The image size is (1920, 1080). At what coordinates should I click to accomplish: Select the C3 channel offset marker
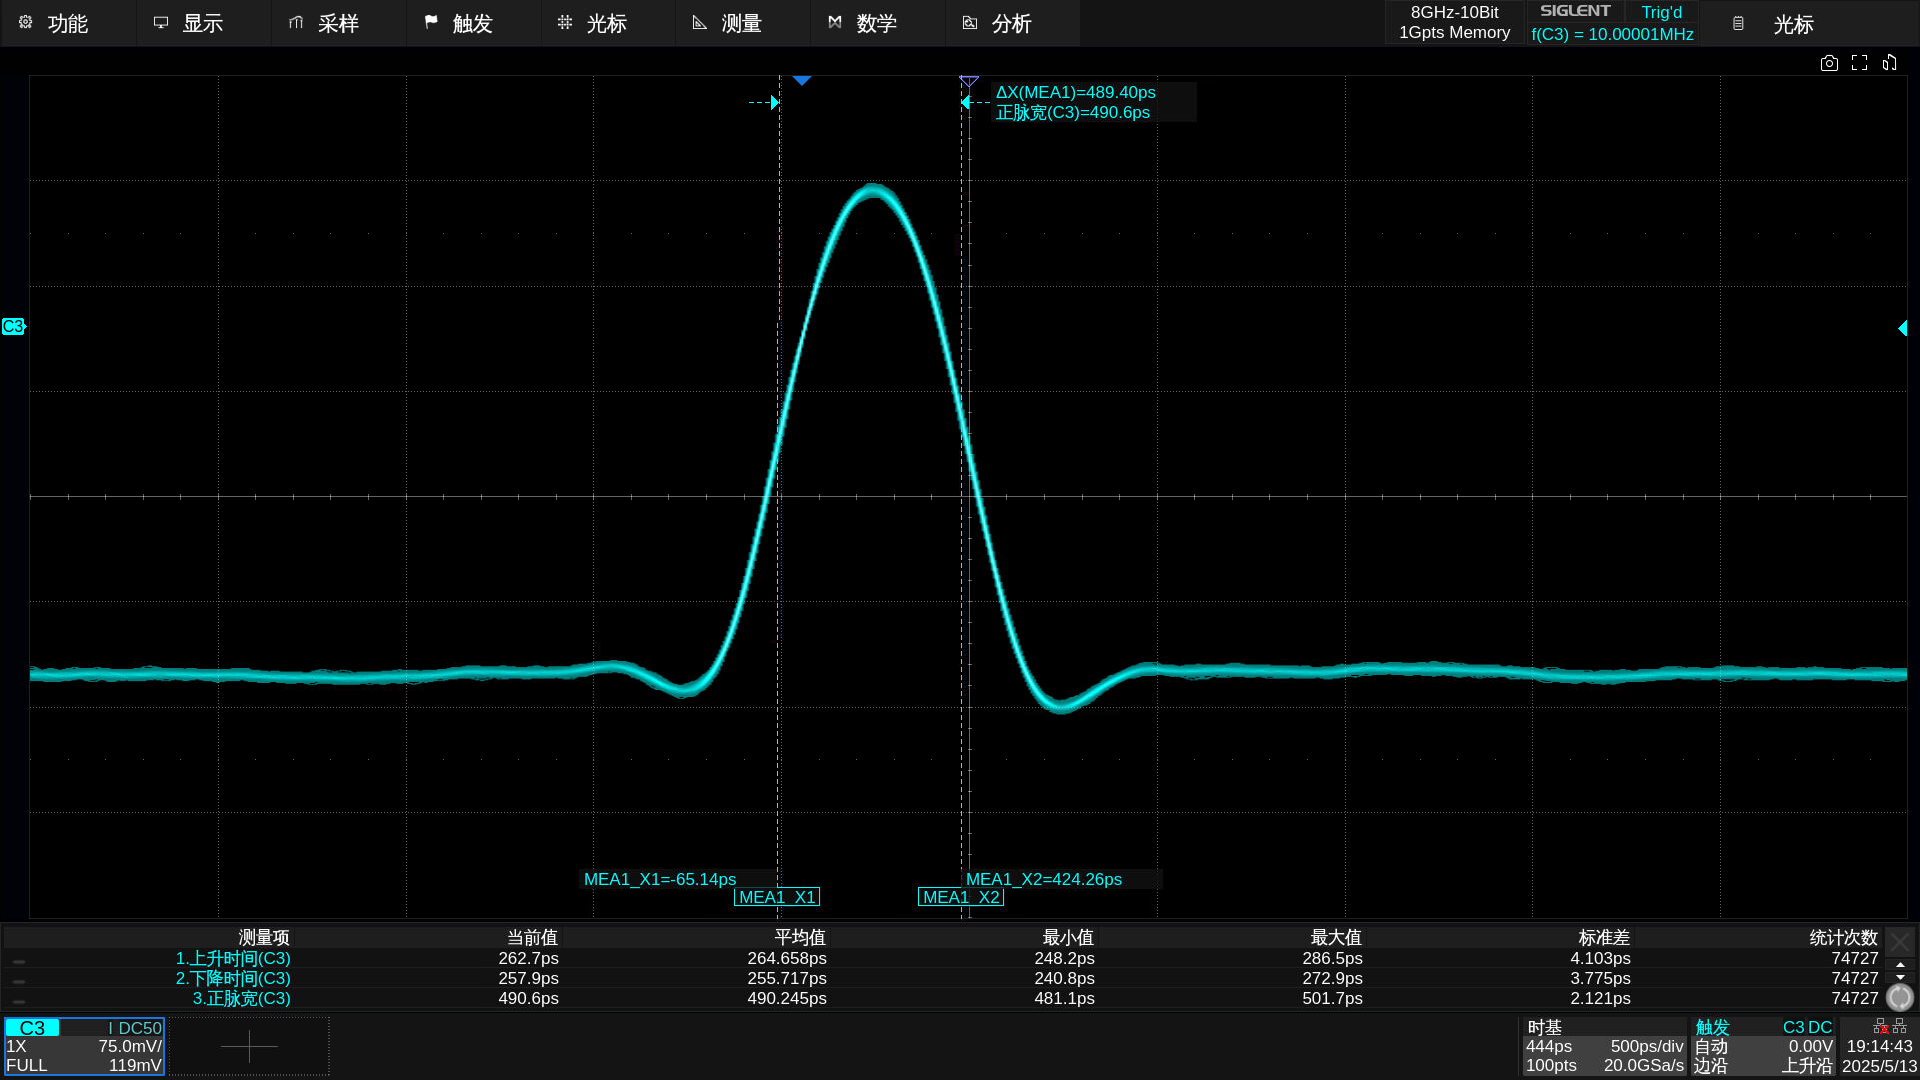coord(13,327)
